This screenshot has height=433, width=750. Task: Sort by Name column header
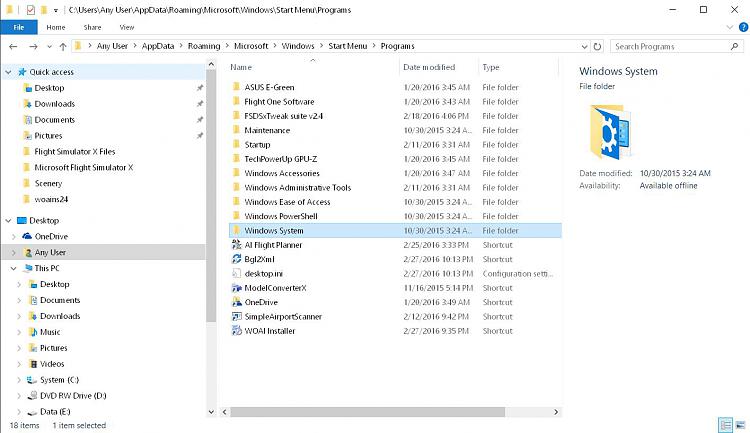(313, 67)
